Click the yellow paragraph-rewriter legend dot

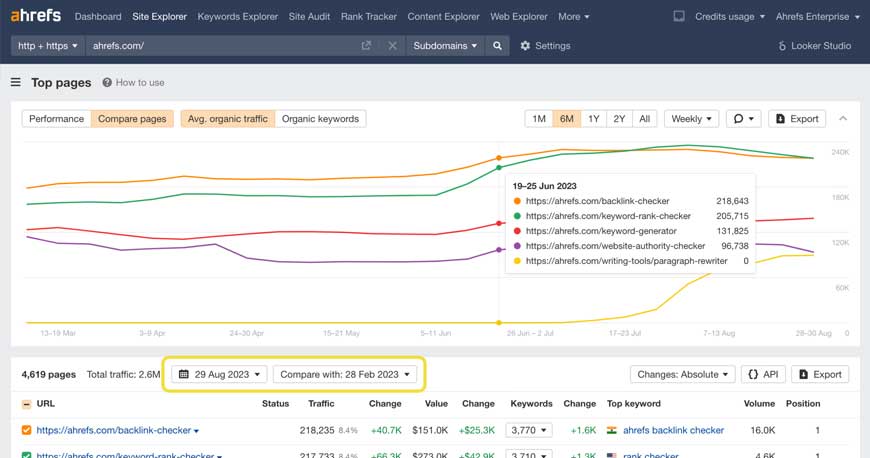tap(517, 261)
